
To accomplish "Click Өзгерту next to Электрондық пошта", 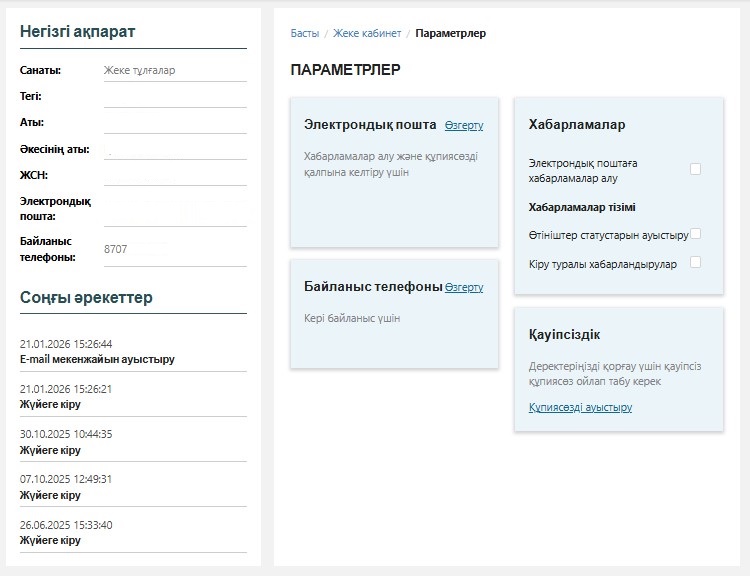I will pos(464,126).
